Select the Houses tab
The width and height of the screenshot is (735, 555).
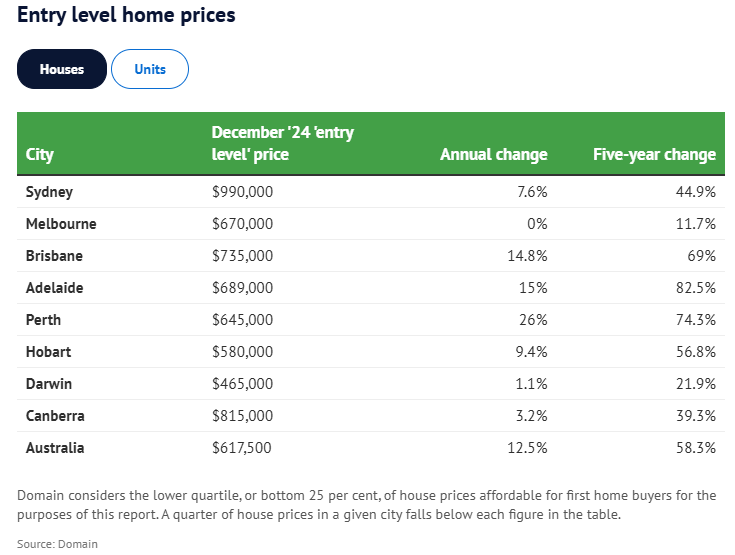click(62, 70)
